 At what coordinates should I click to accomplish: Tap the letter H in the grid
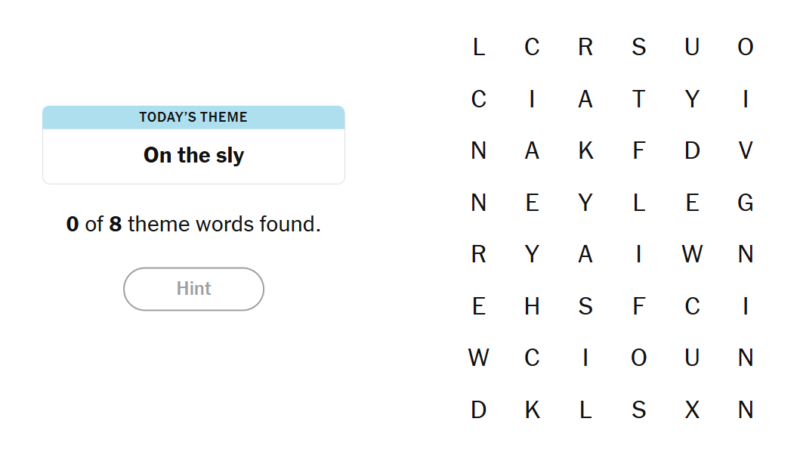[532, 307]
